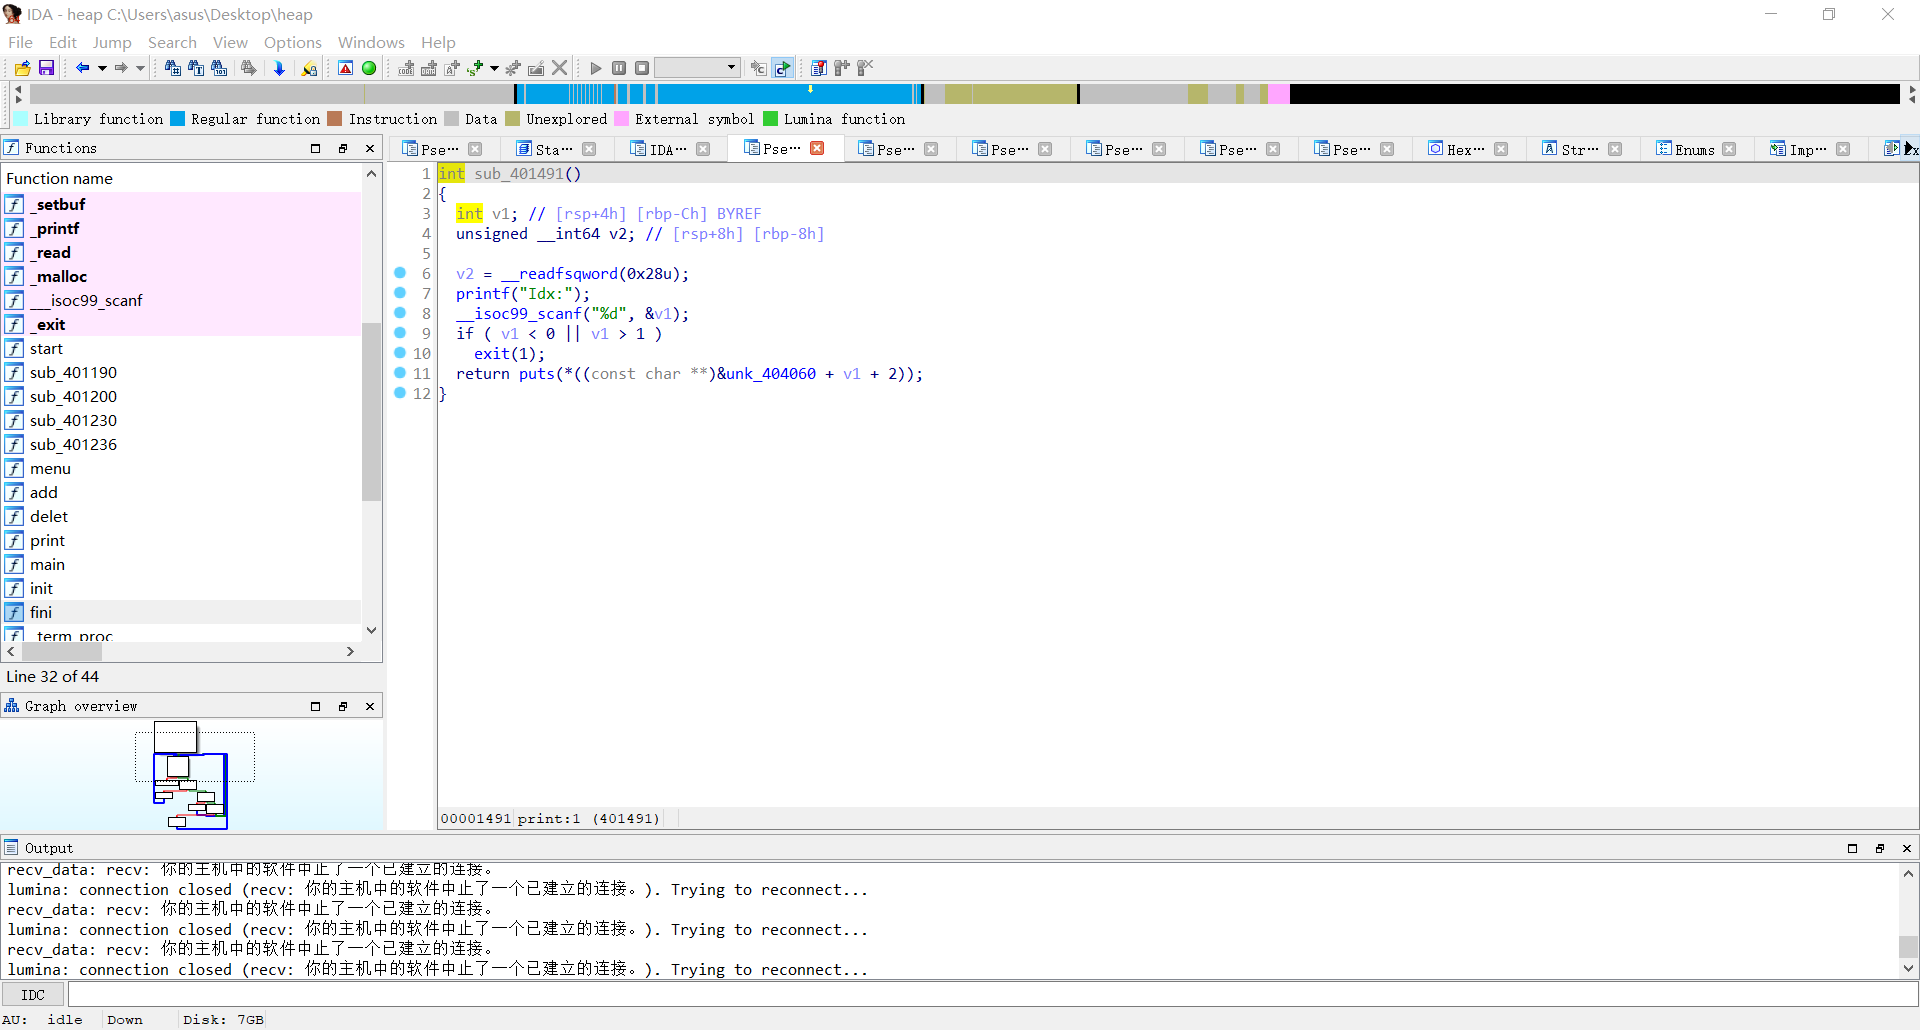
Task: Click the Output panel scroll-up arrow
Action: (x=1909, y=873)
